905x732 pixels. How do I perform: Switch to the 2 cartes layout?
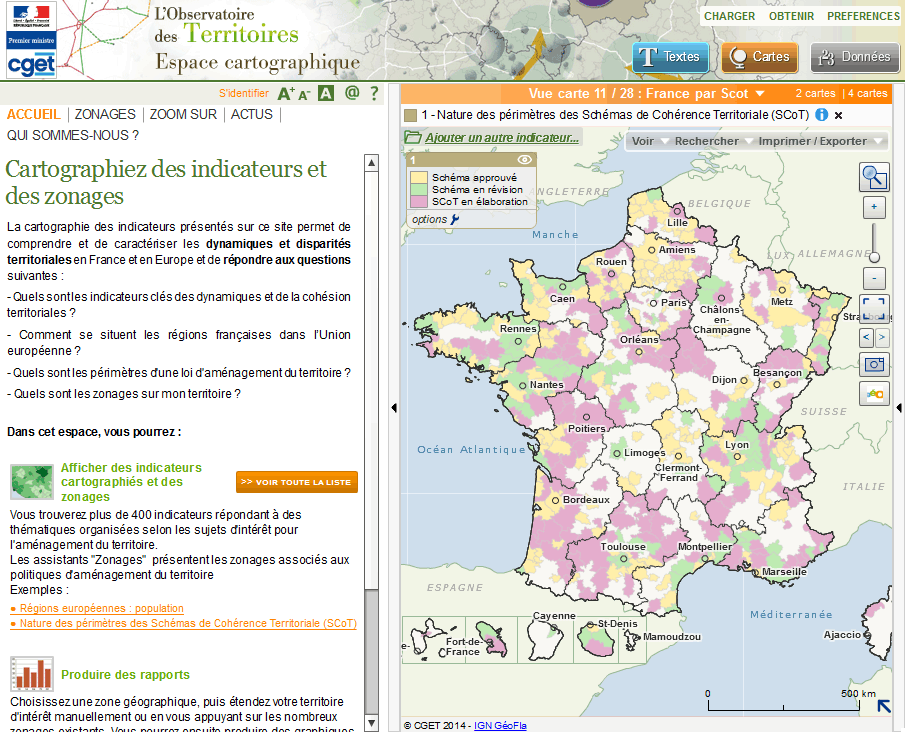tap(815, 94)
